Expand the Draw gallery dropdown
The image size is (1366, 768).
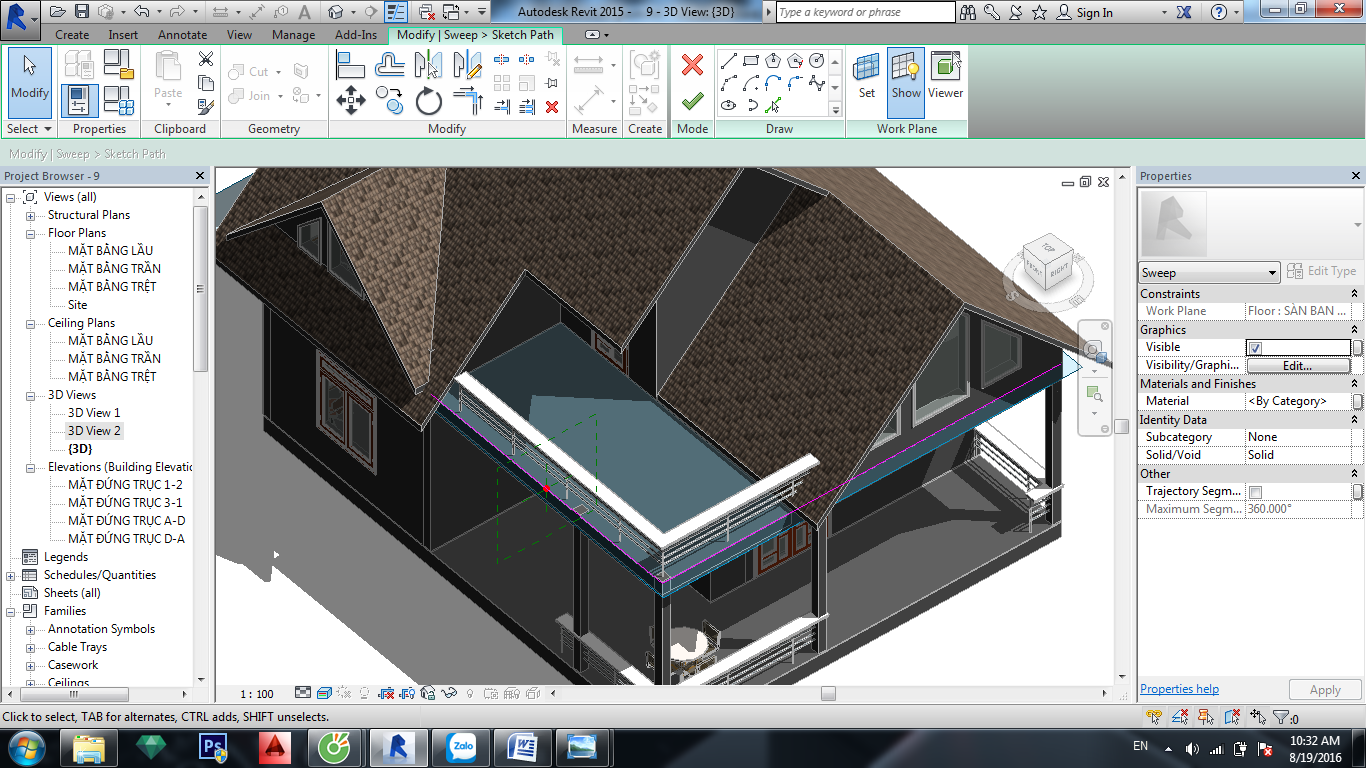pyautogui.click(x=836, y=109)
